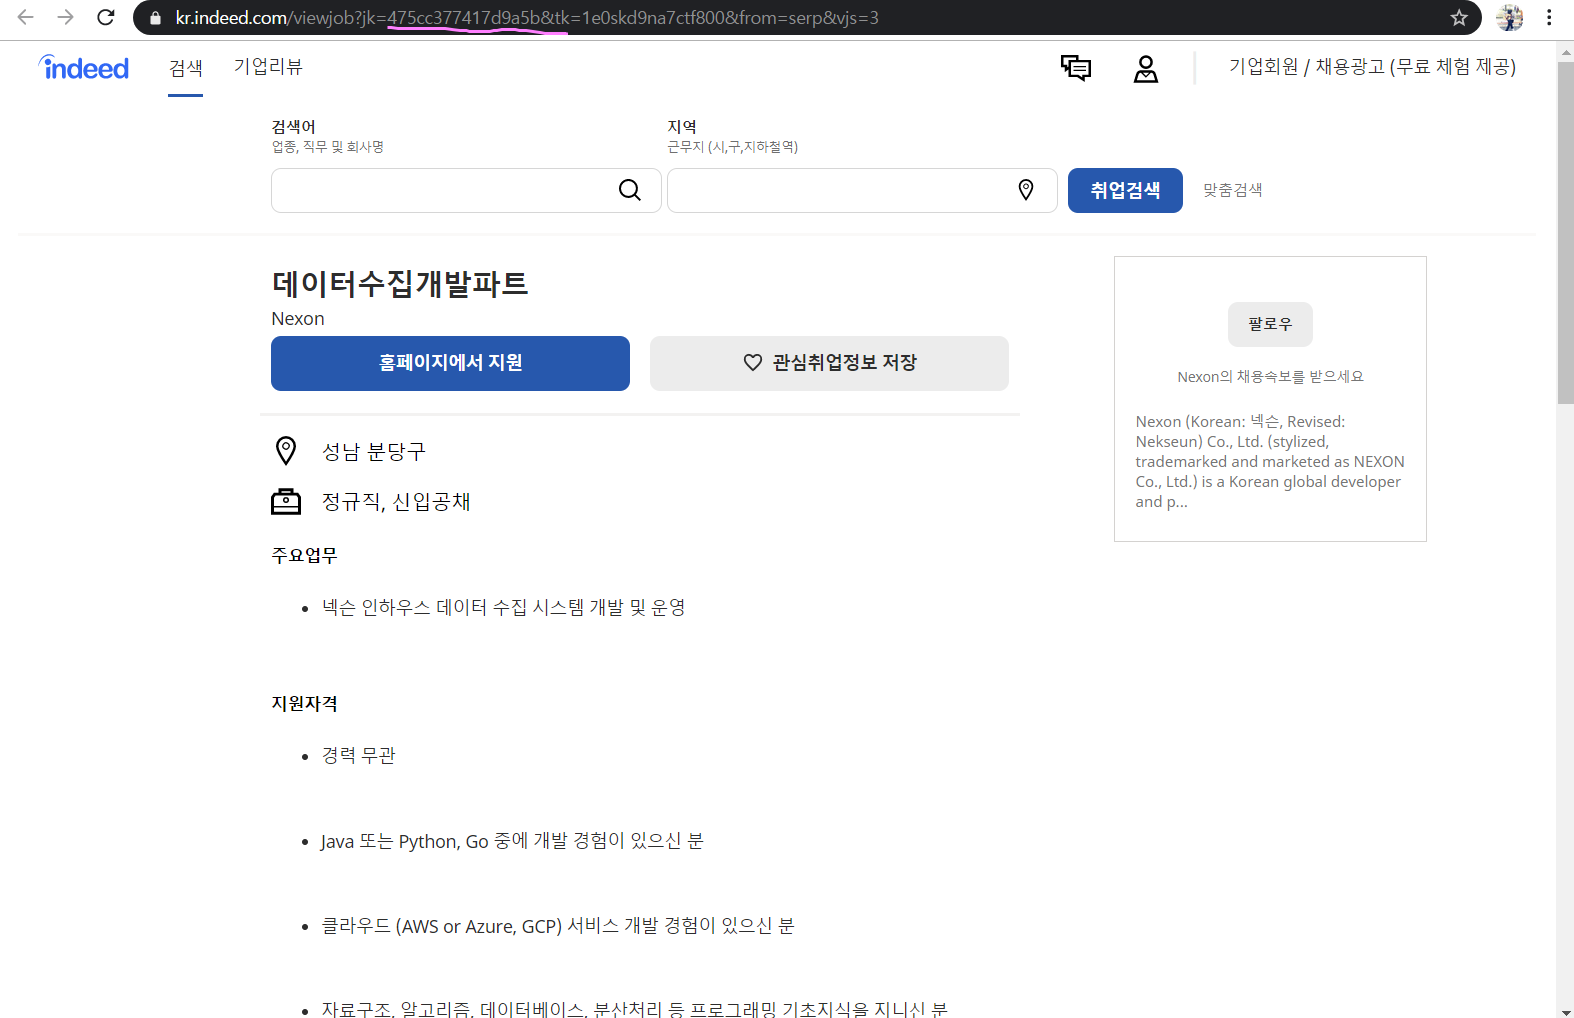
Task: Click 홈페이지에서 지원 apply button
Action: click(450, 363)
